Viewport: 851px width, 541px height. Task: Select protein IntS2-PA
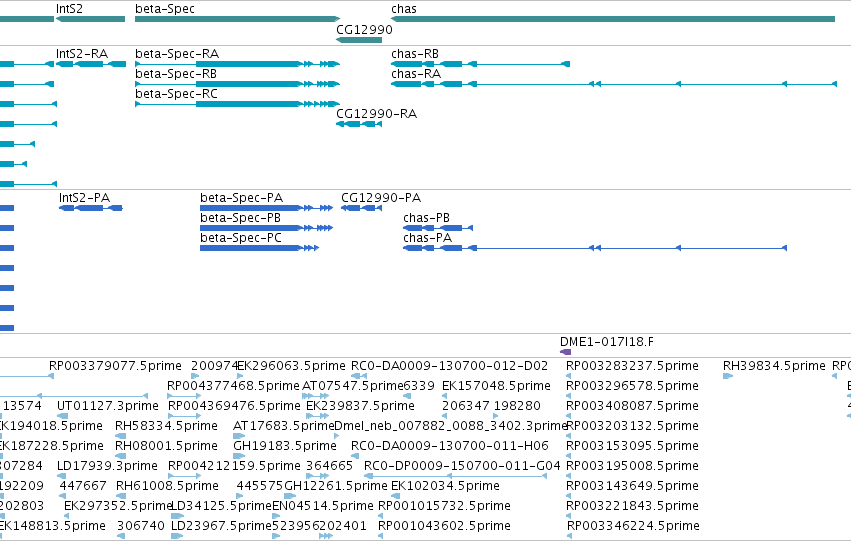tap(91, 208)
